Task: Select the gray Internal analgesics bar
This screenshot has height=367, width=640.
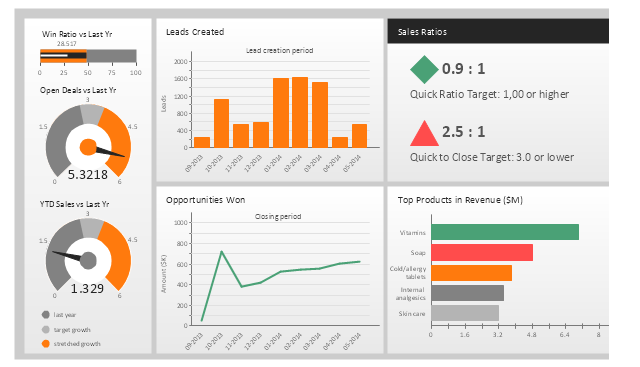Action: click(x=467, y=293)
